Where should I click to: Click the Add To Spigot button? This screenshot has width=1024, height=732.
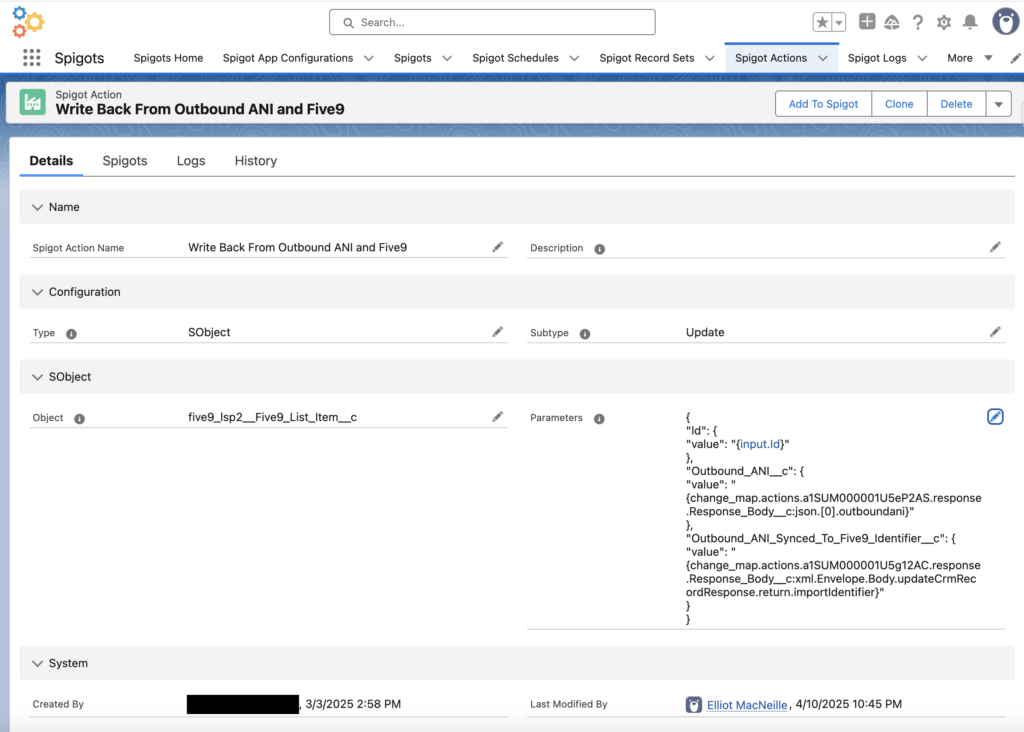tap(823, 104)
